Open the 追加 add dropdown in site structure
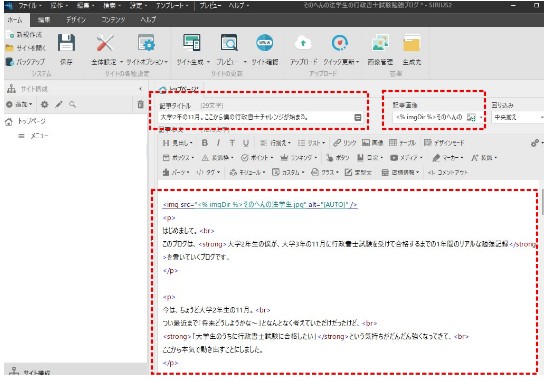The height and width of the screenshot is (381, 545). (x=19, y=104)
